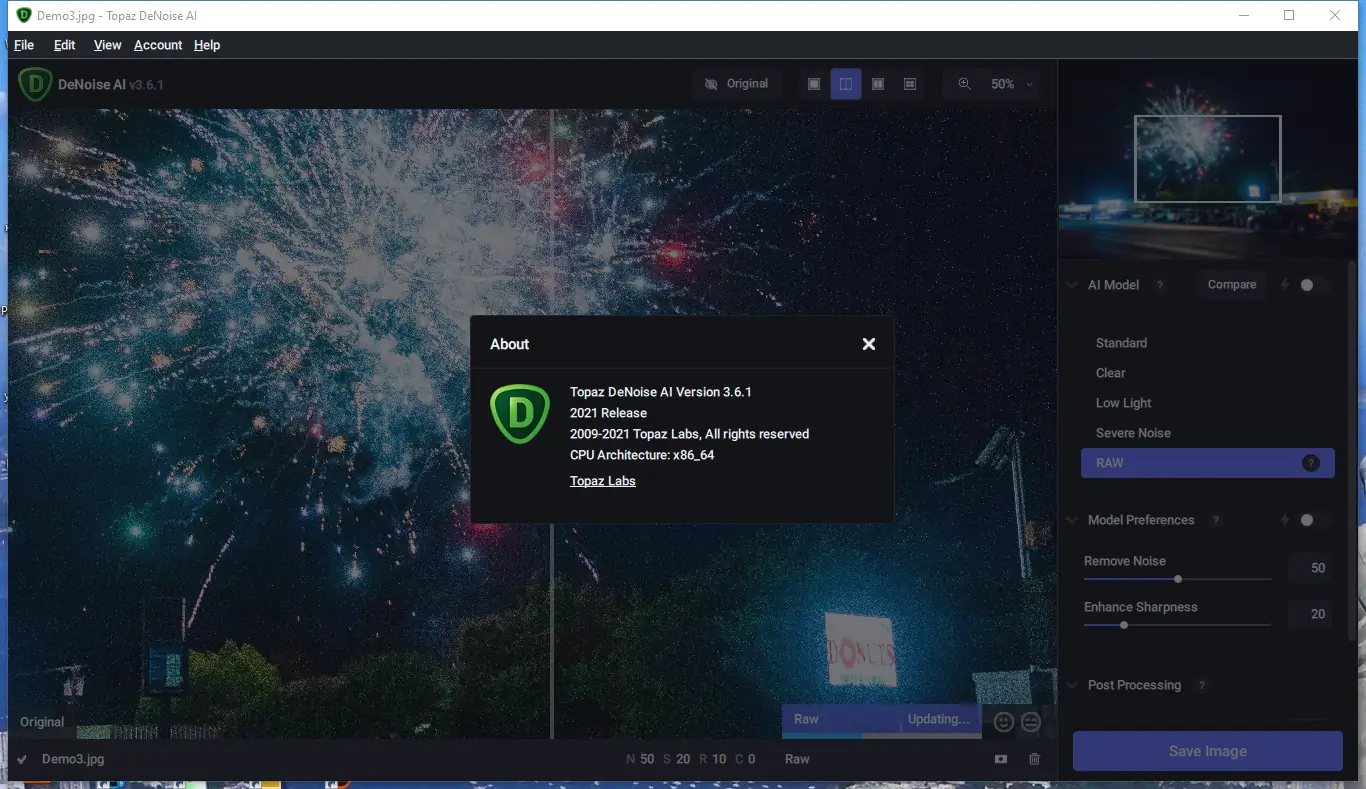
Task: Open the Topaz Labs link
Action: [603, 481]
